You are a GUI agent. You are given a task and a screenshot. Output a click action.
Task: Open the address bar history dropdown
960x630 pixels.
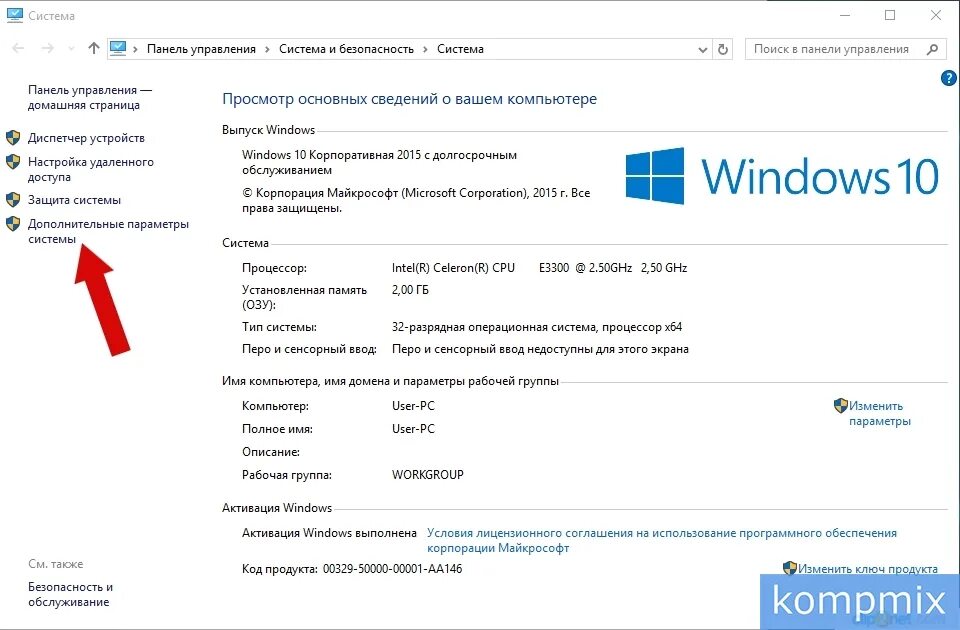point(703,50)
